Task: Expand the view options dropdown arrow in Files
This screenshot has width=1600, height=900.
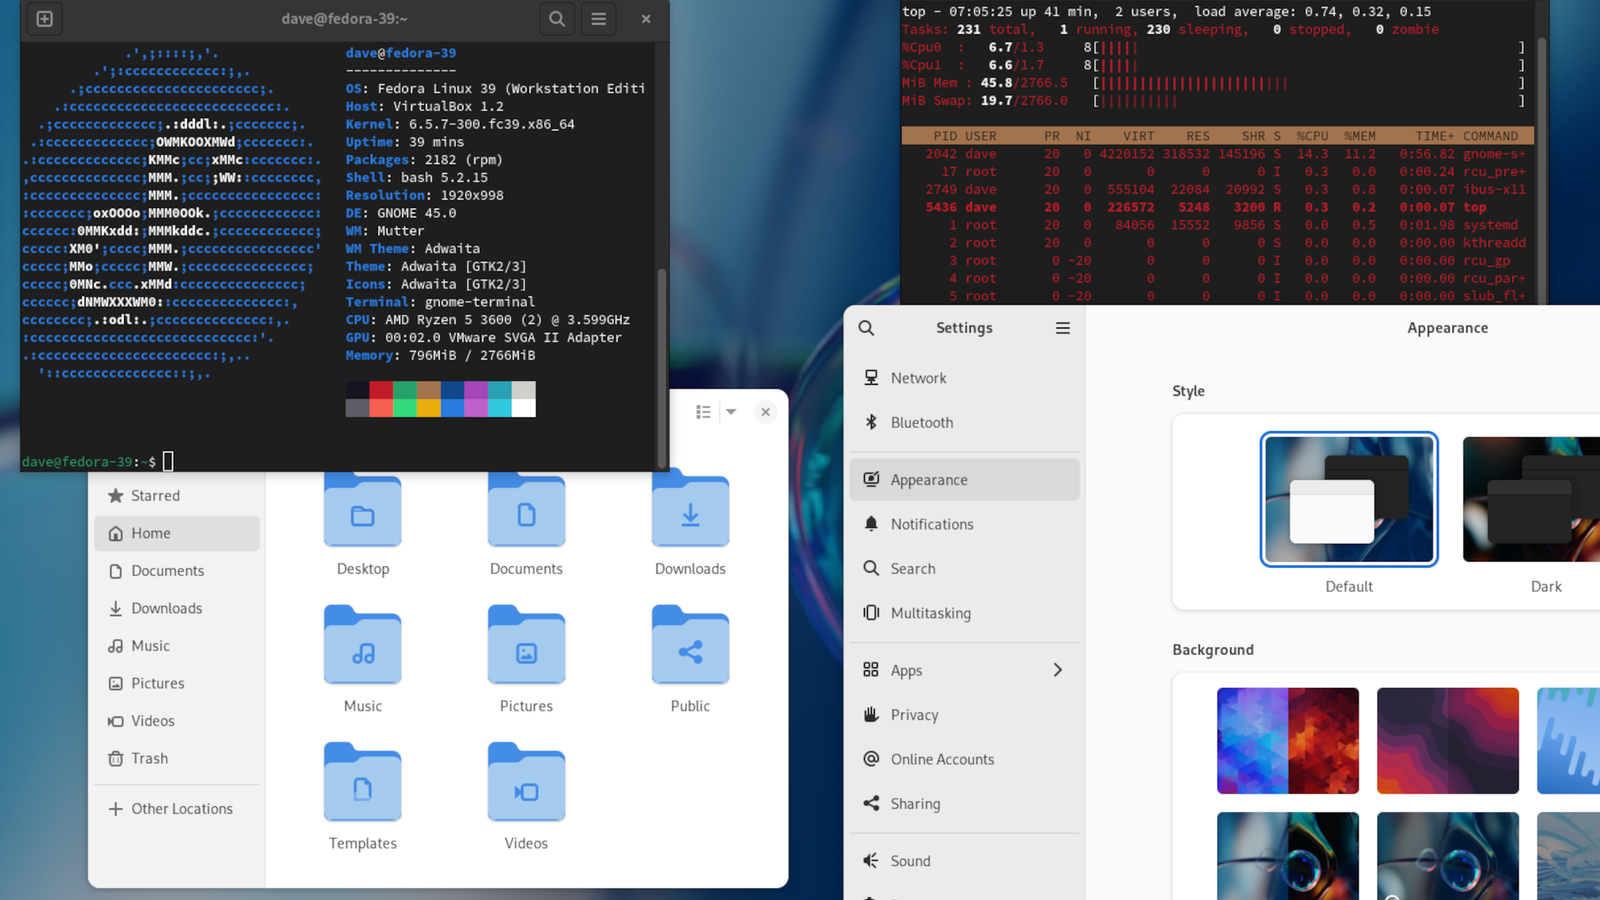Action: tap(731, 412)
